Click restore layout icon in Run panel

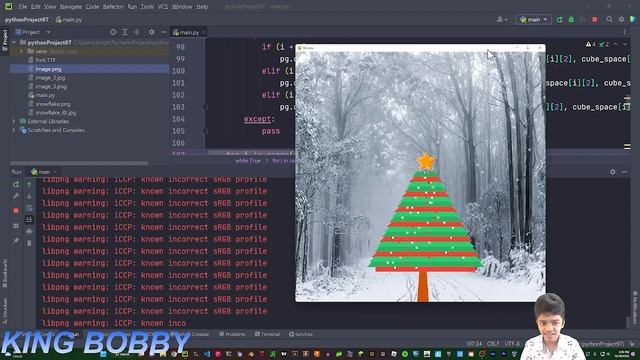click(16, 226)
